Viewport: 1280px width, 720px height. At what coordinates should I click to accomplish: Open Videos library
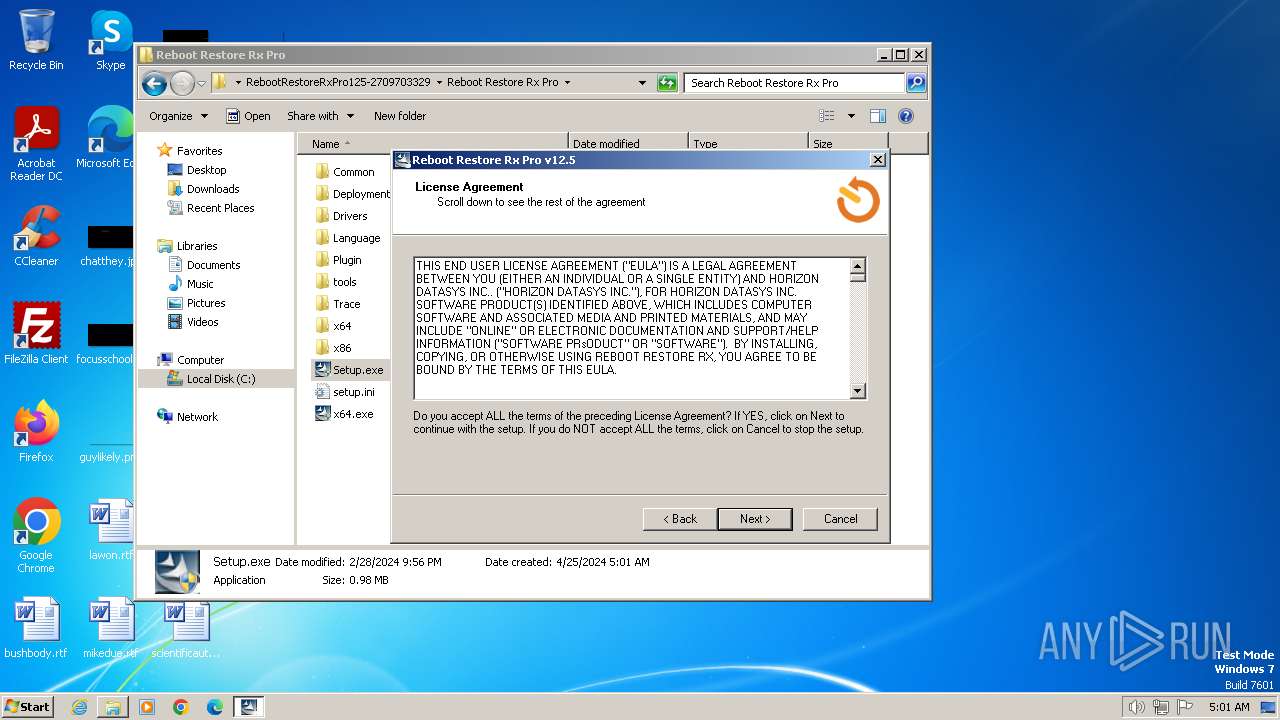(192, 322)
